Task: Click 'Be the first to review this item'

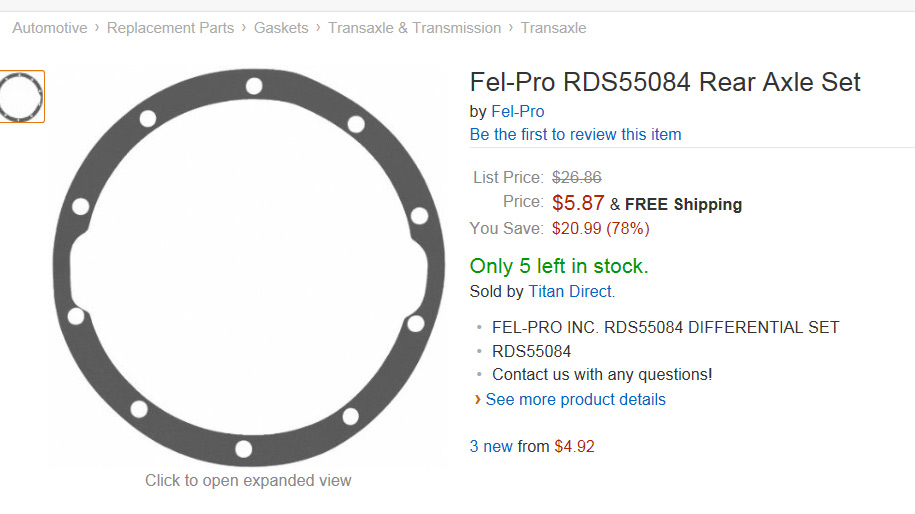Action: (575, 134)
